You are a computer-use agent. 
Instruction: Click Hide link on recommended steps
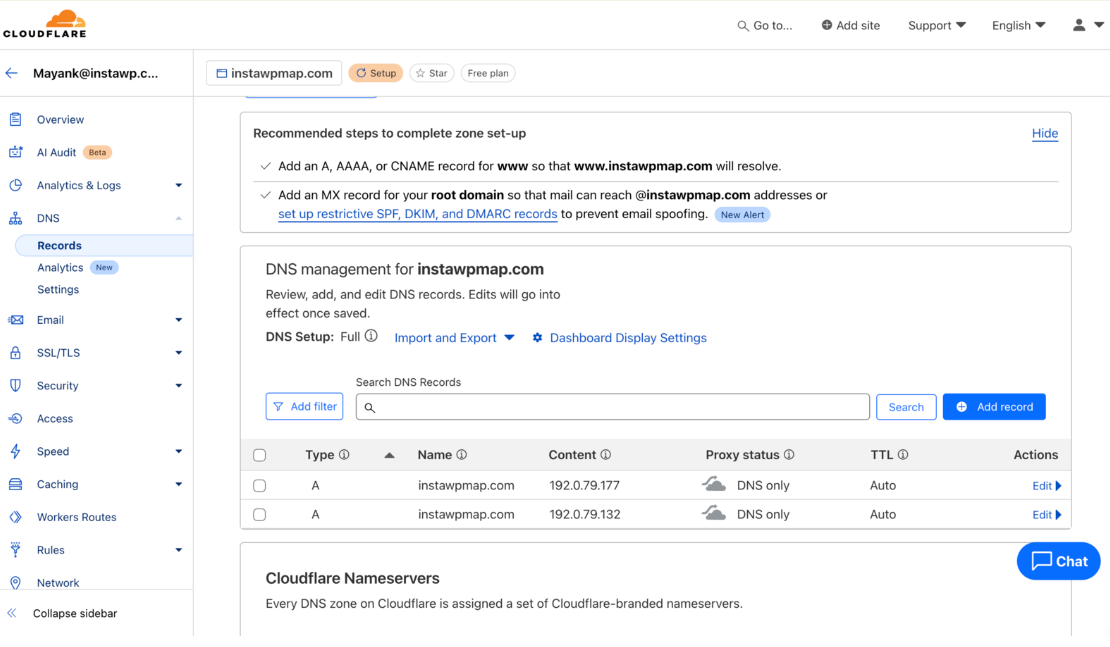click(1045, 133)
